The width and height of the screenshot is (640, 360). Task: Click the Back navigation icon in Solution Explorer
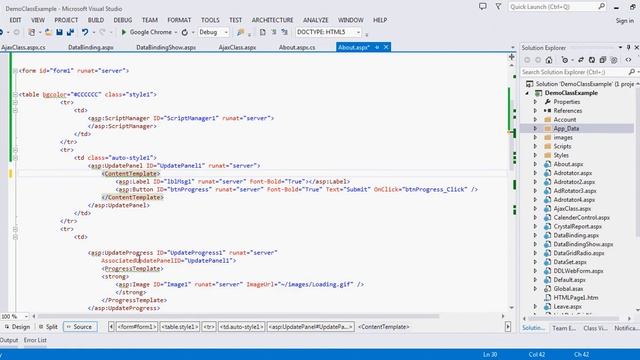[x=527, y=60]
